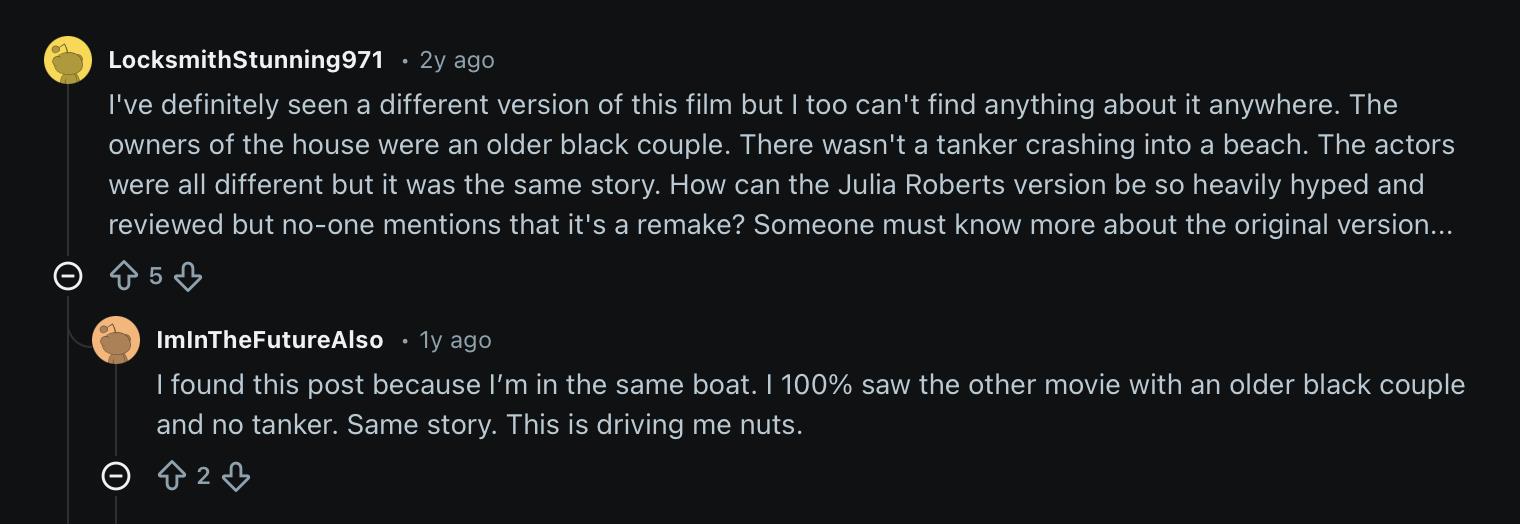Upvote LocksmithStunning971's comment
This screenshot has width=1520, height=524.
click(x=124, y=276)
